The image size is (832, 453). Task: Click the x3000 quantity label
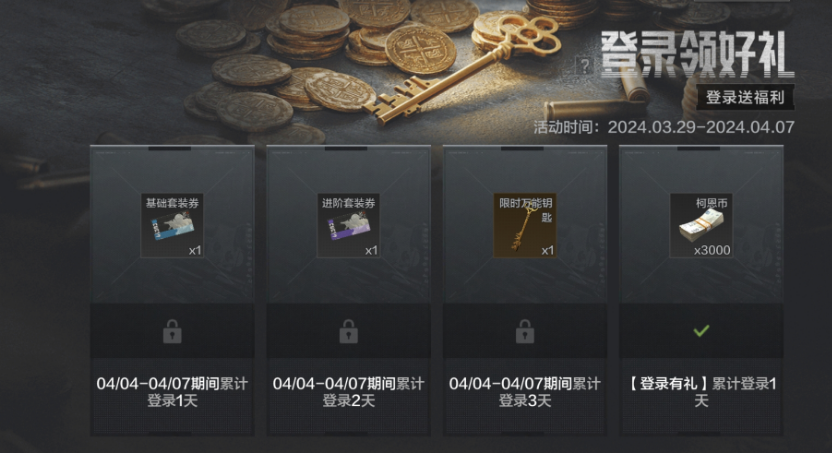coord(712,250)
